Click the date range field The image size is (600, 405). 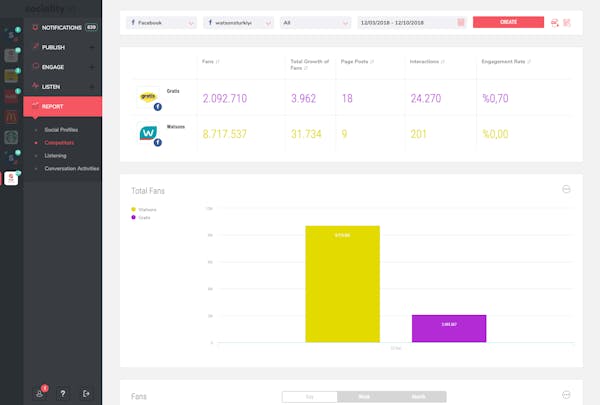tap(412, 23)
